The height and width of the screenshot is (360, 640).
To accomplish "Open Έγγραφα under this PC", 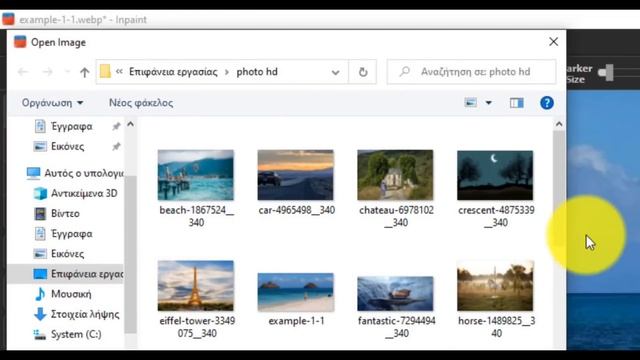I will coord(71,233).
